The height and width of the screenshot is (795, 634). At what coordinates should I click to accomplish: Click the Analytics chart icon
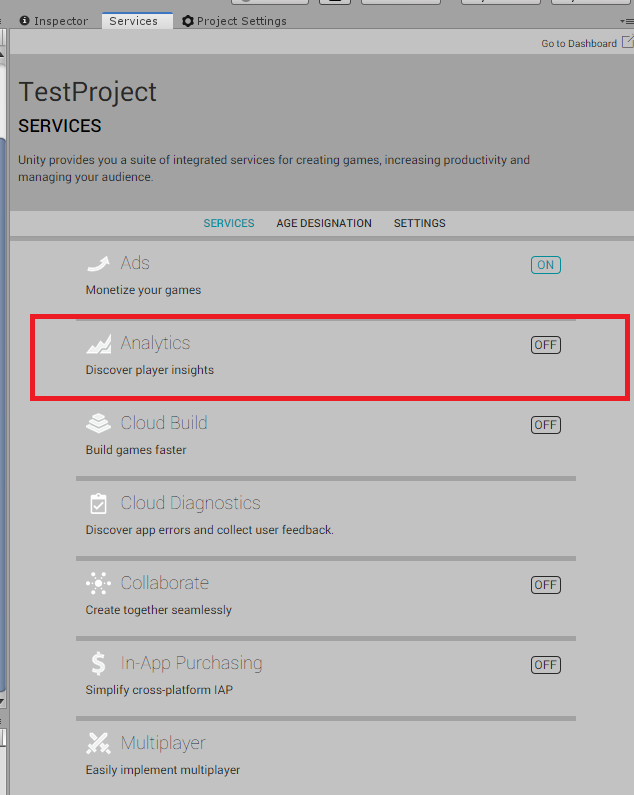[98, 344]
